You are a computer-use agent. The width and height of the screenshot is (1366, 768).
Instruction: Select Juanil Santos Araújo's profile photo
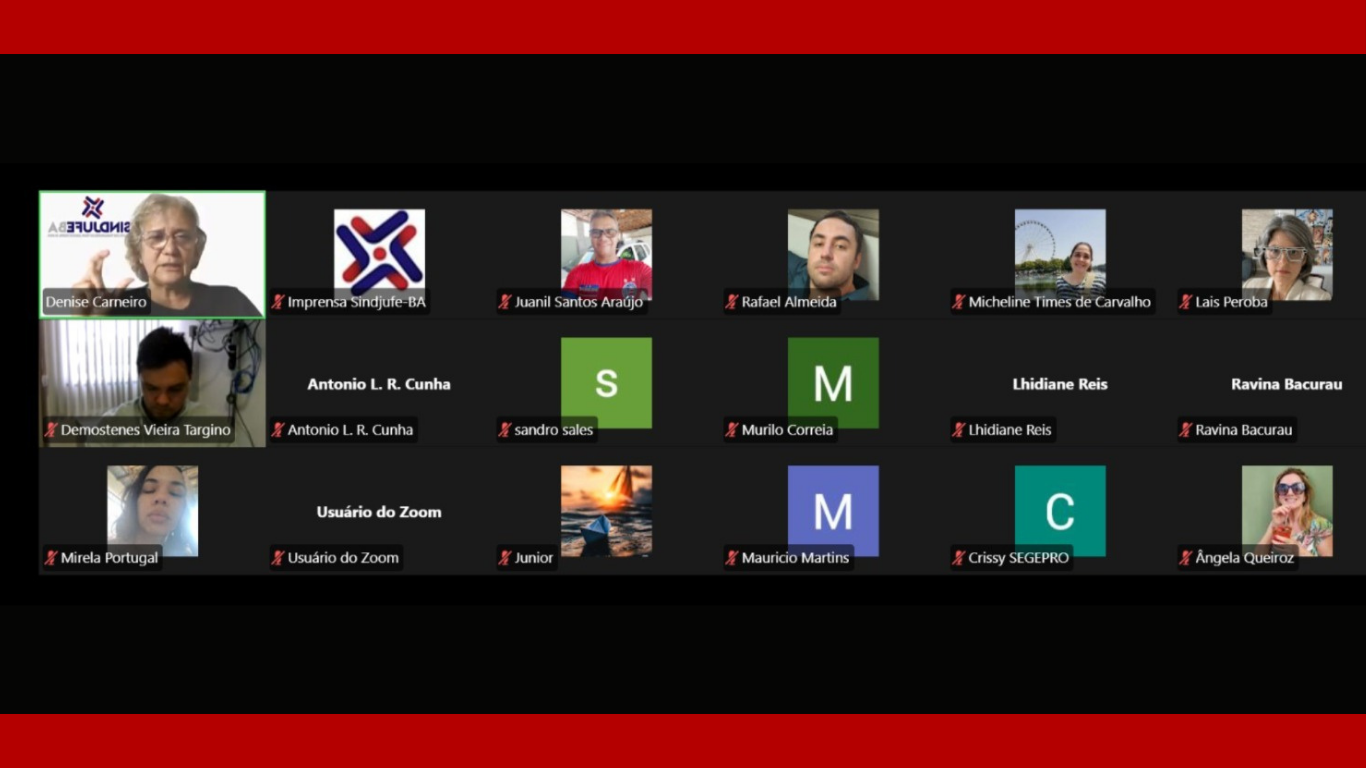pyautogui.click(x=606, y=252)
